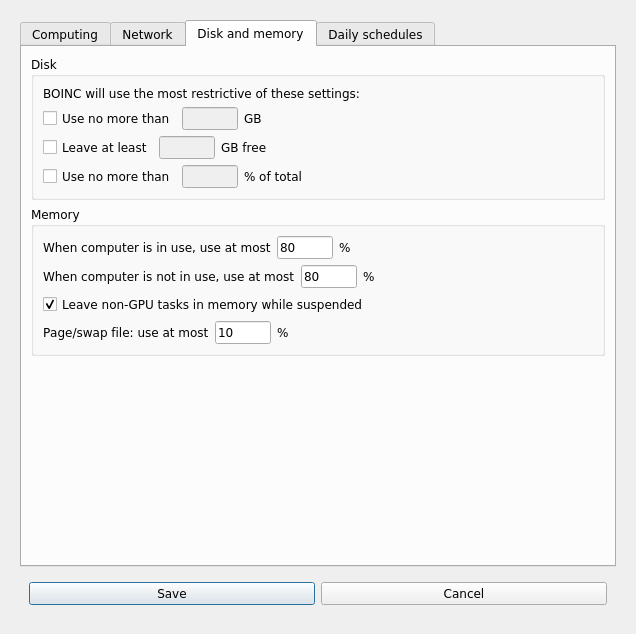Click the '% of total' disk input box
636x634 pixels.
click(210, 176)
